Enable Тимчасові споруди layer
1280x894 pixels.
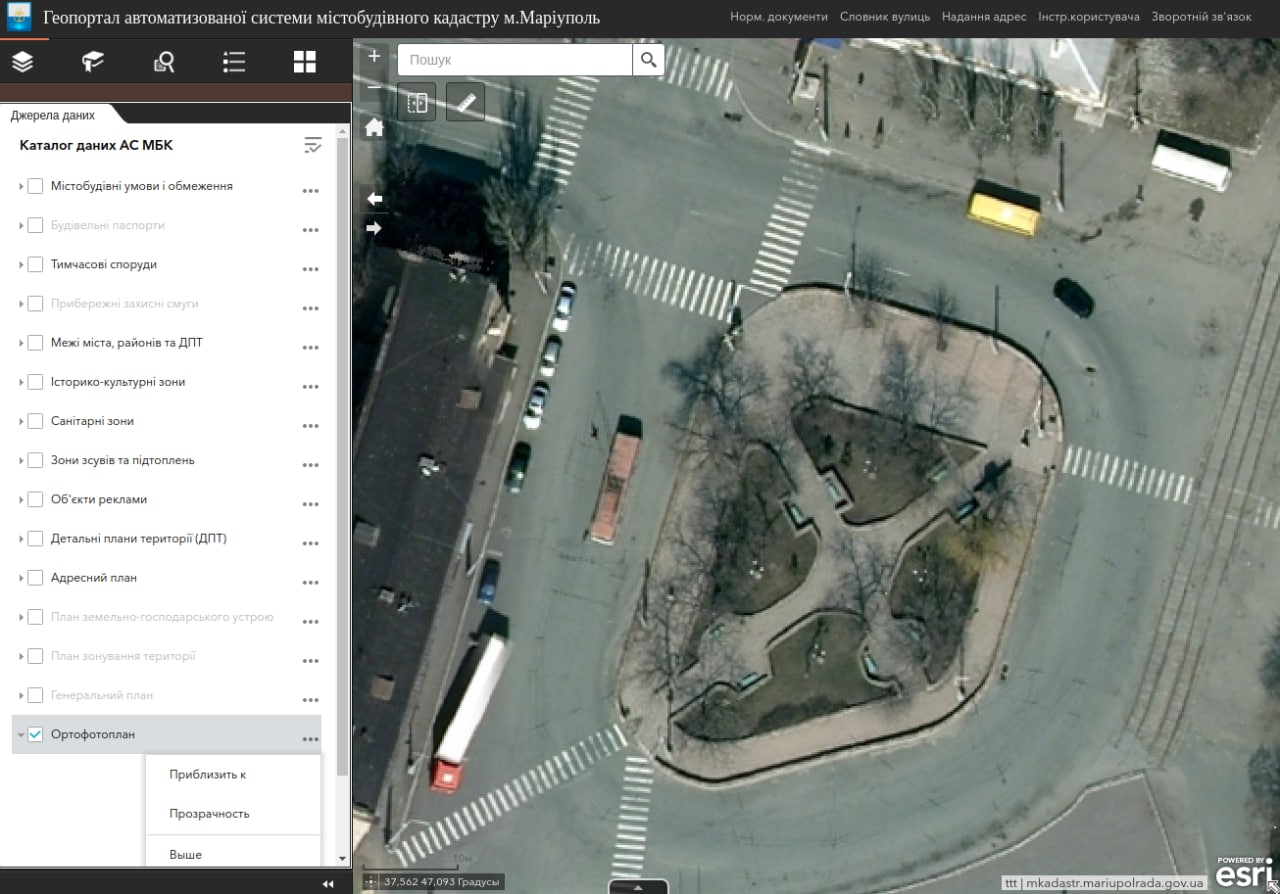coord(35,264)
